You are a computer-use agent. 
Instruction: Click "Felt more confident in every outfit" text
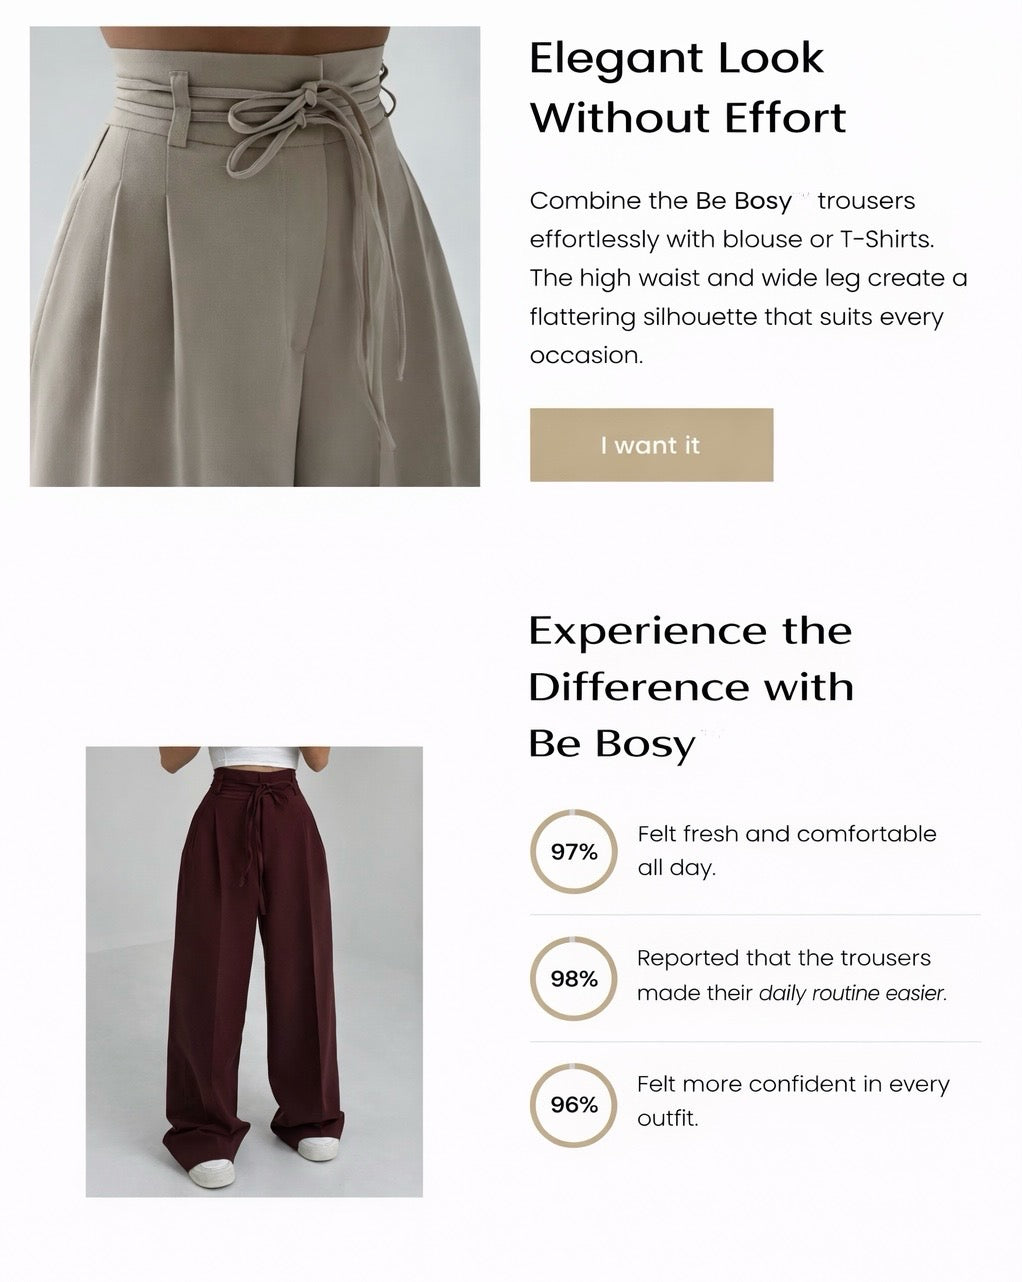792,1100
